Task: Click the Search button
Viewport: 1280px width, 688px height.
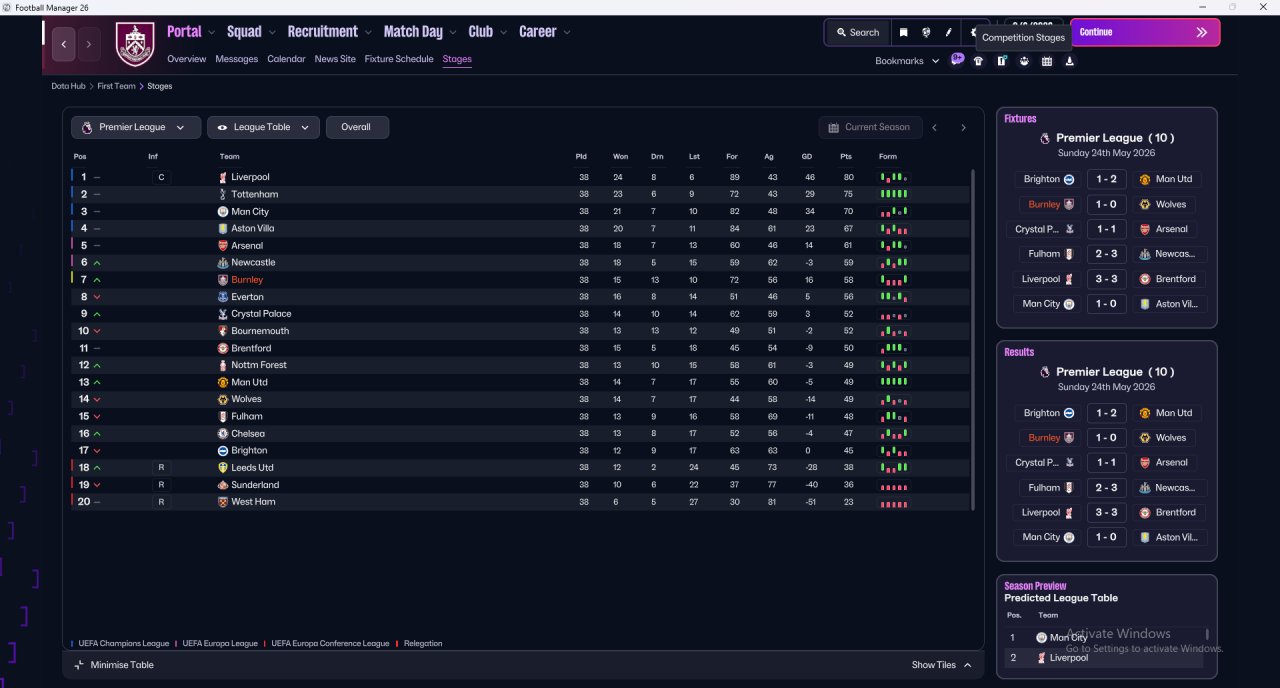Action: (857, 32)
